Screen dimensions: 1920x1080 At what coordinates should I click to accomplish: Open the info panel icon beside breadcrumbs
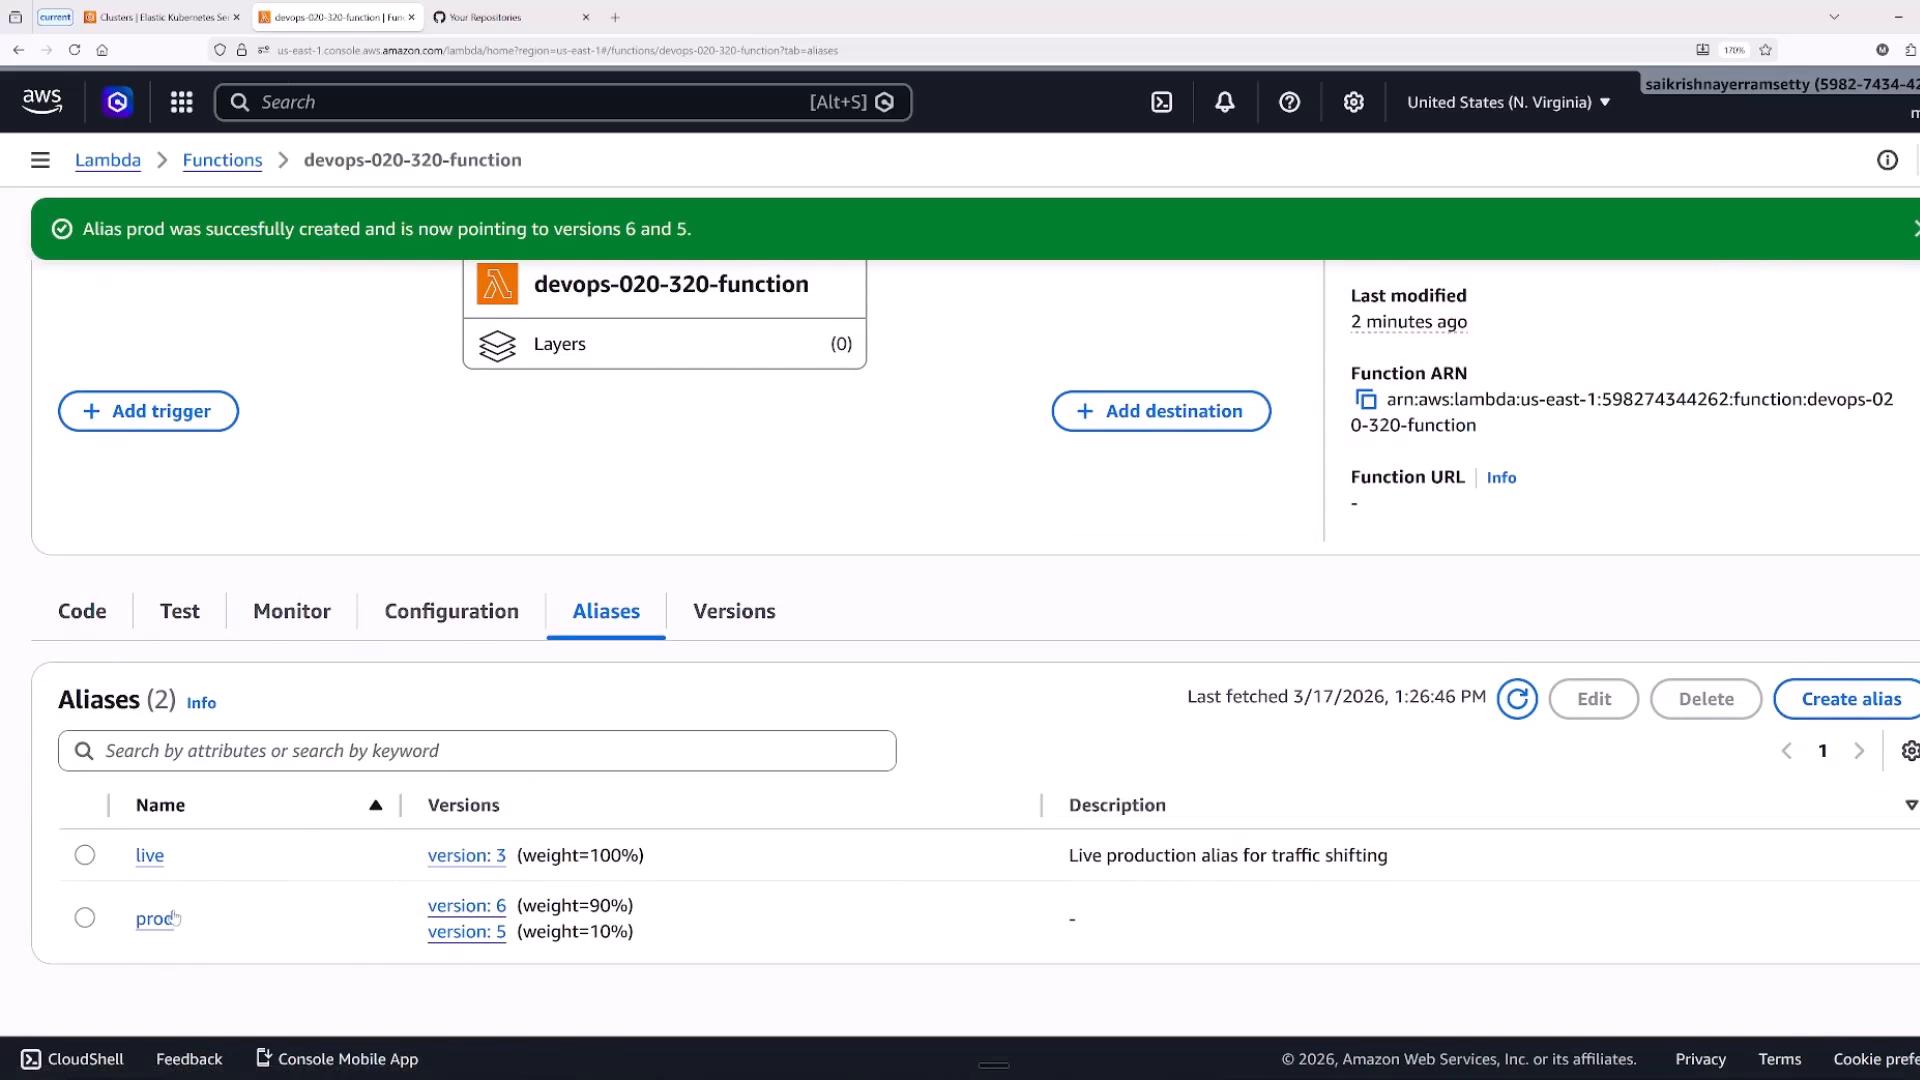tap(1887, 160)
